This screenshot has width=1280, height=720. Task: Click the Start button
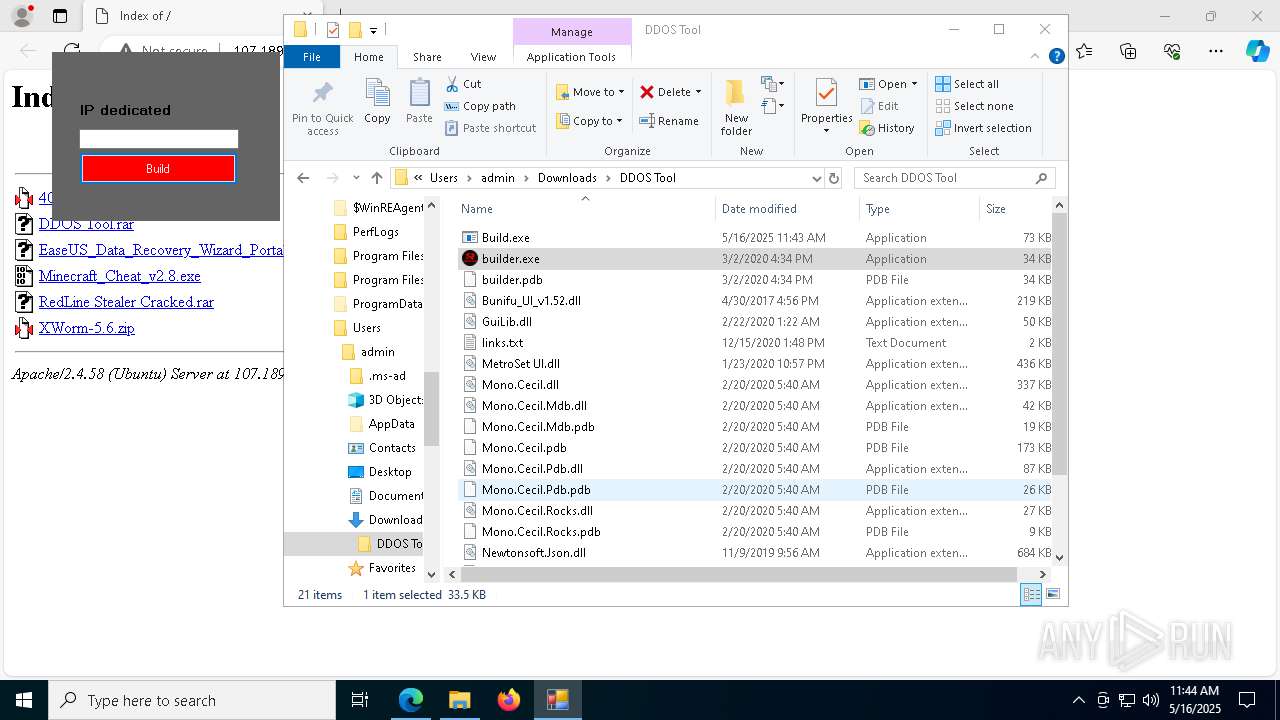[x=24, y=700]
